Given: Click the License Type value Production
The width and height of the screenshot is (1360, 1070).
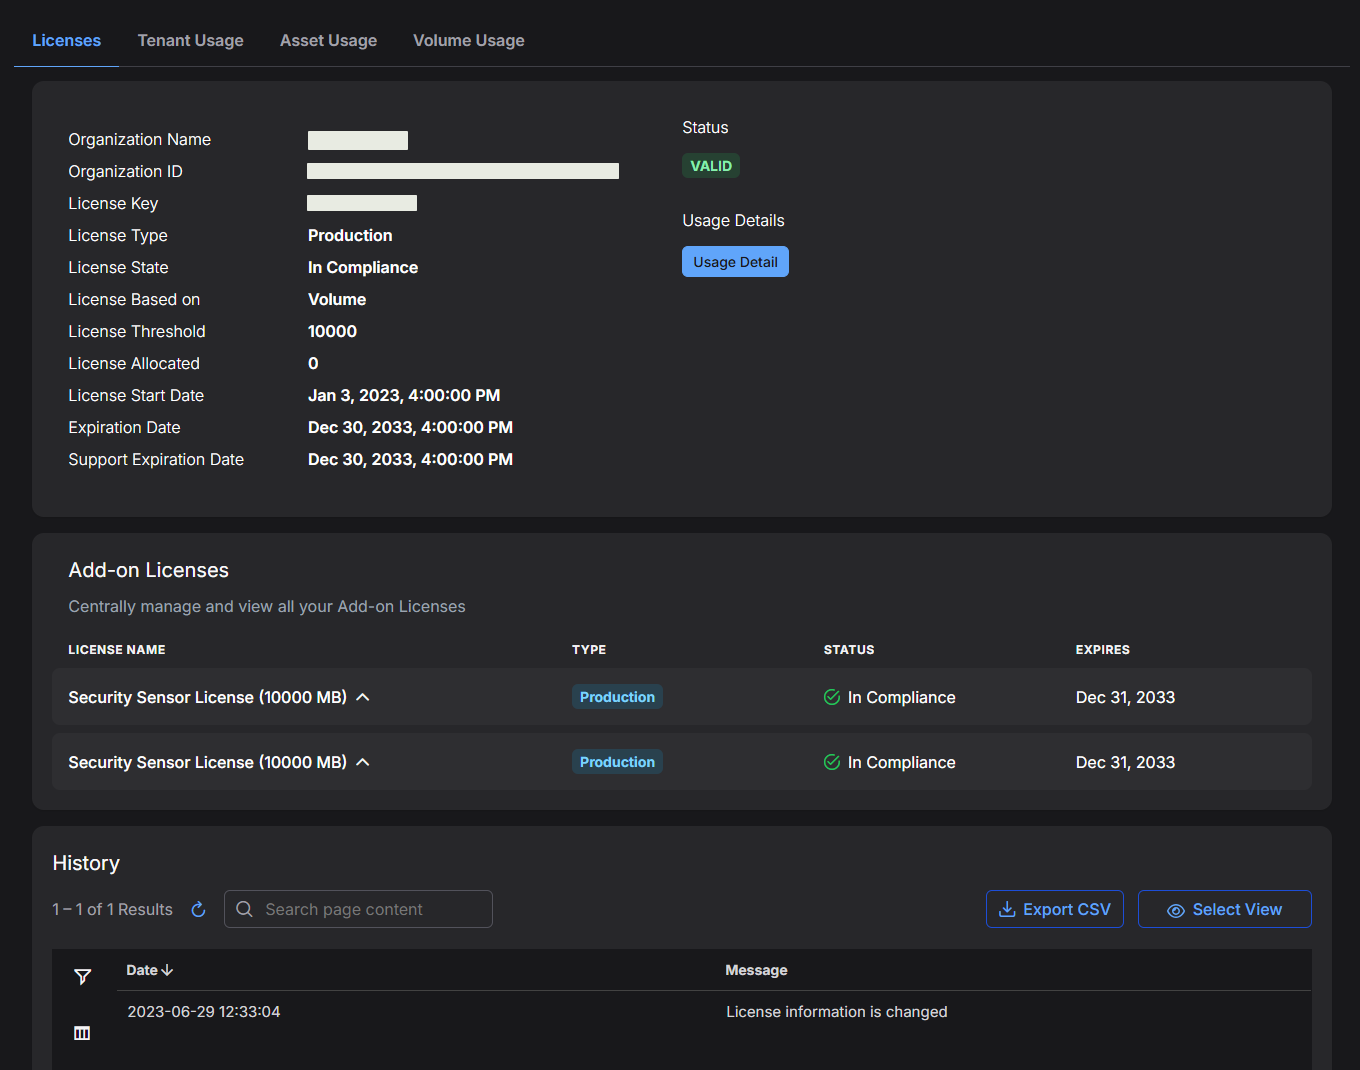Looking at the screenshot, I should point(350,235).
